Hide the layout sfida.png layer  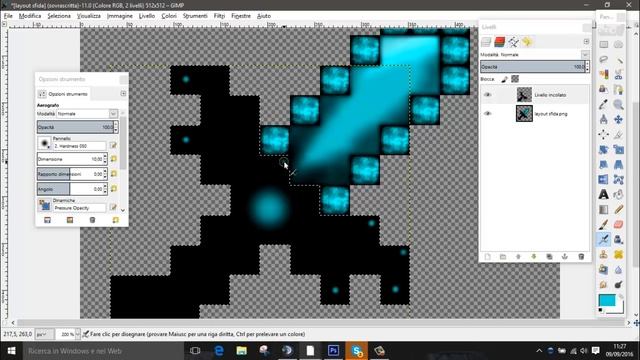[x=487, y=113]
